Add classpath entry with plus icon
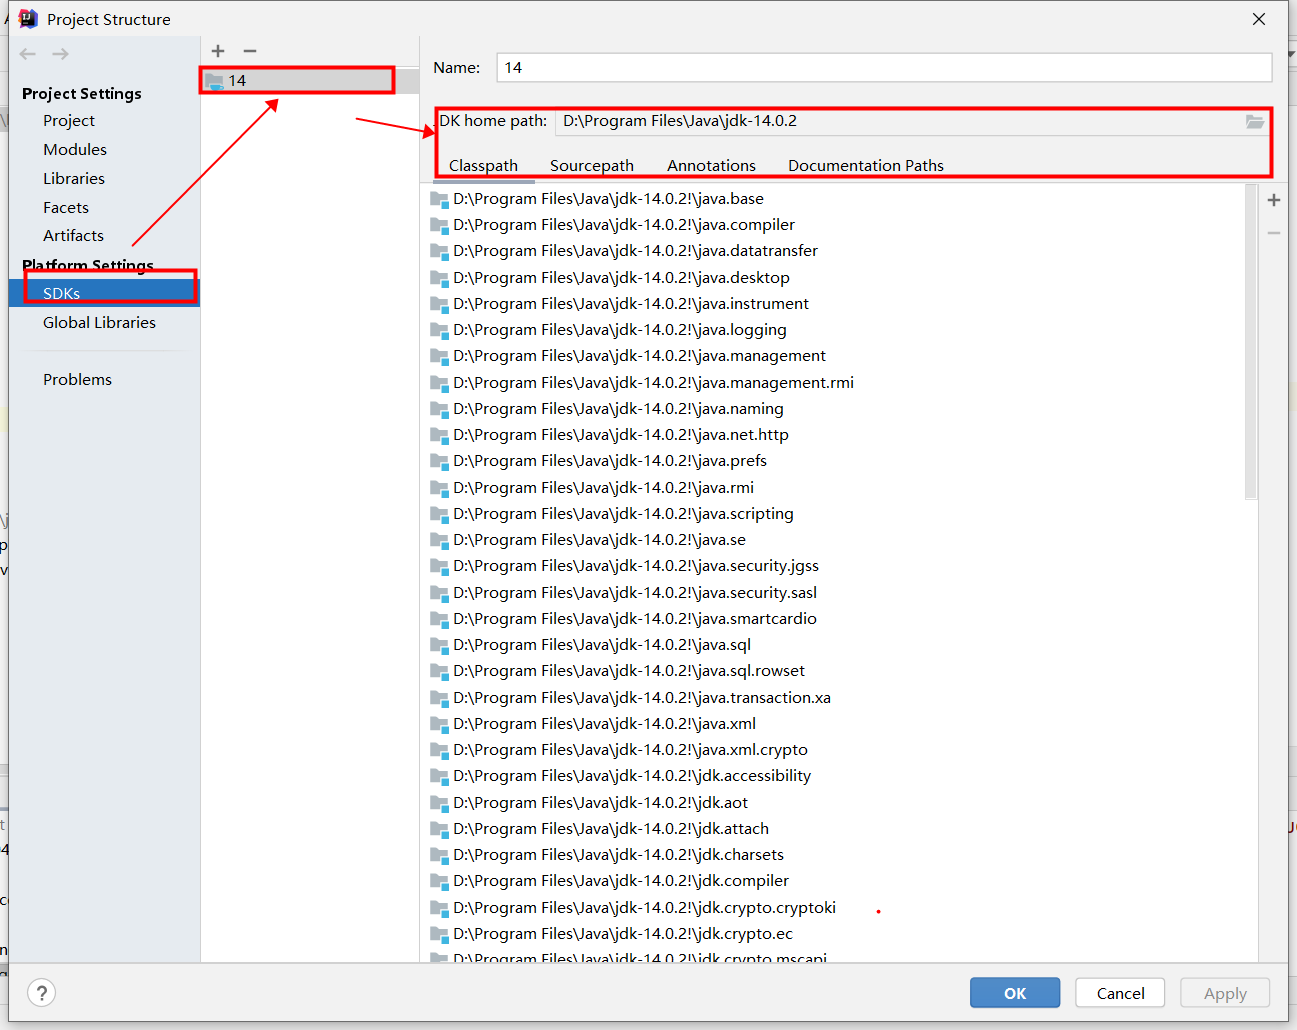Image resolution: width=1297 pixels, height=1030 pixels. (x=1274, y=200)
